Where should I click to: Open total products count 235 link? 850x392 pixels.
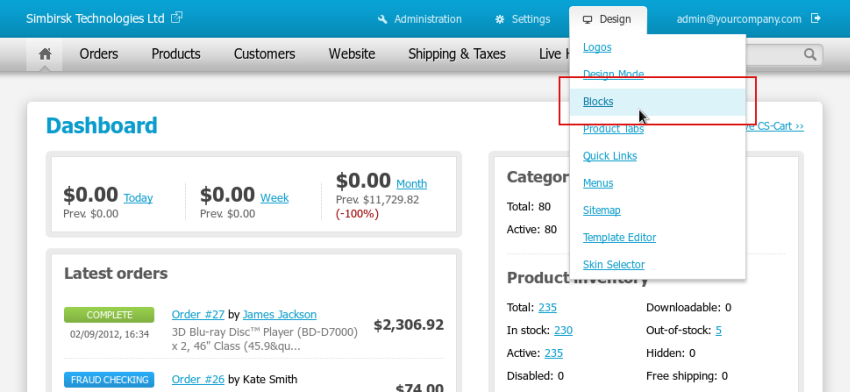tap(548, 307)
